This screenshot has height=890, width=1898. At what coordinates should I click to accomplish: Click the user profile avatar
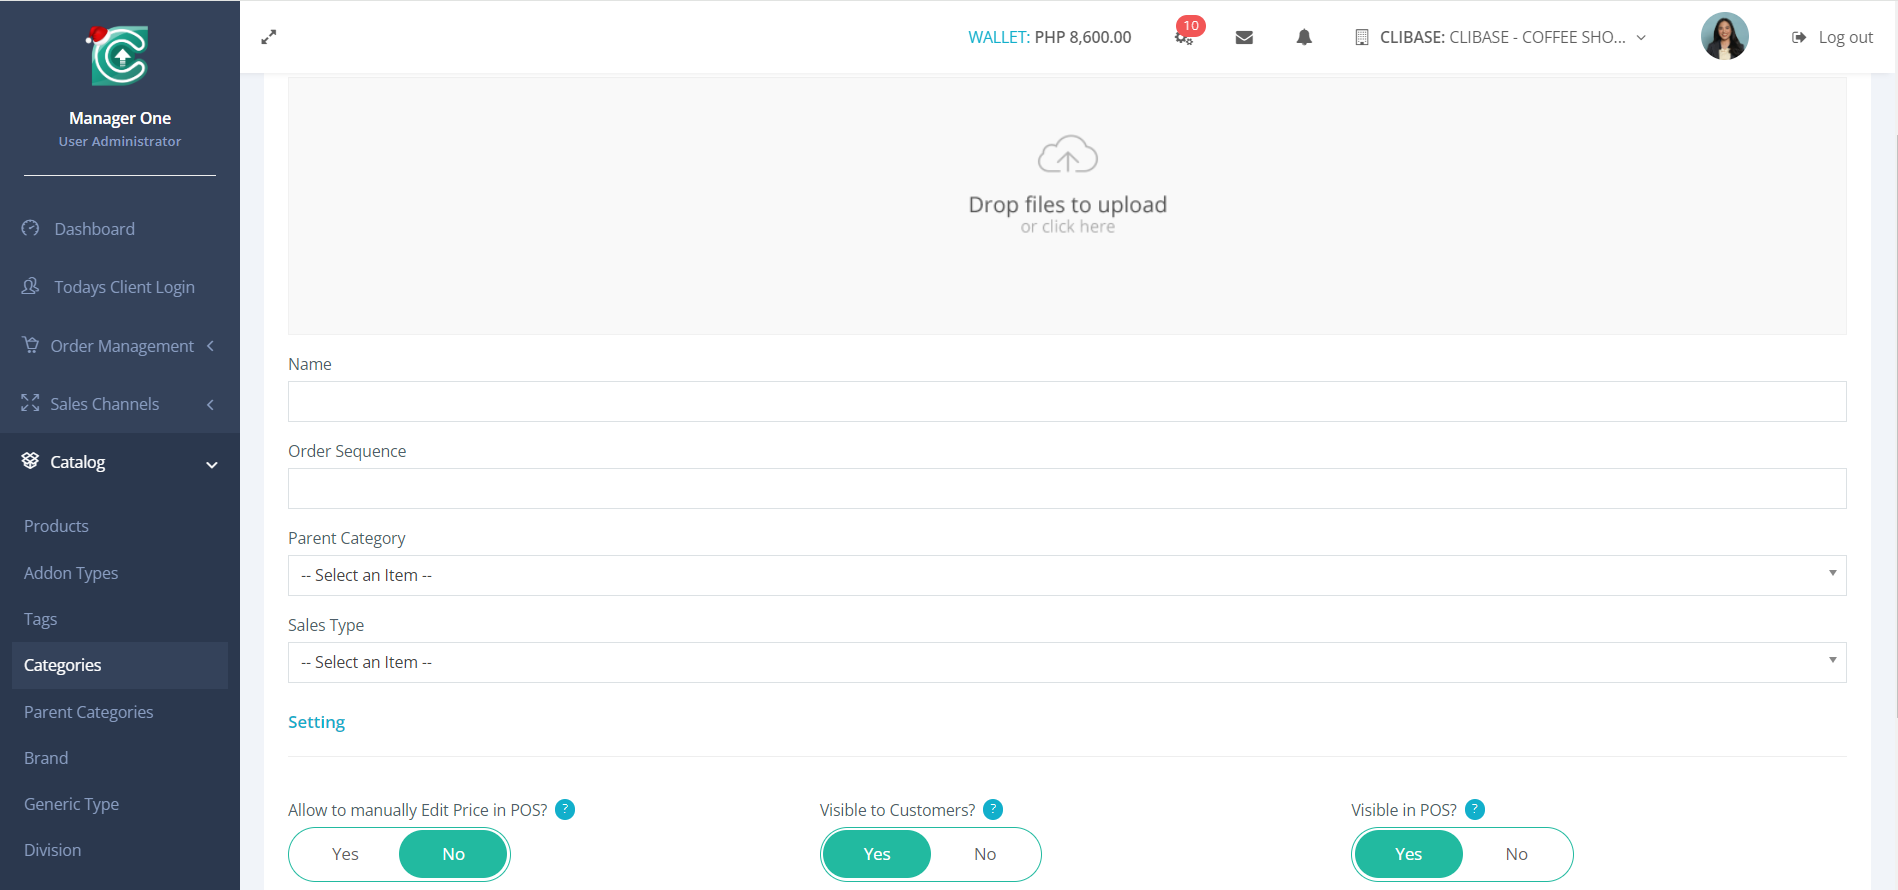(1724, 37)
